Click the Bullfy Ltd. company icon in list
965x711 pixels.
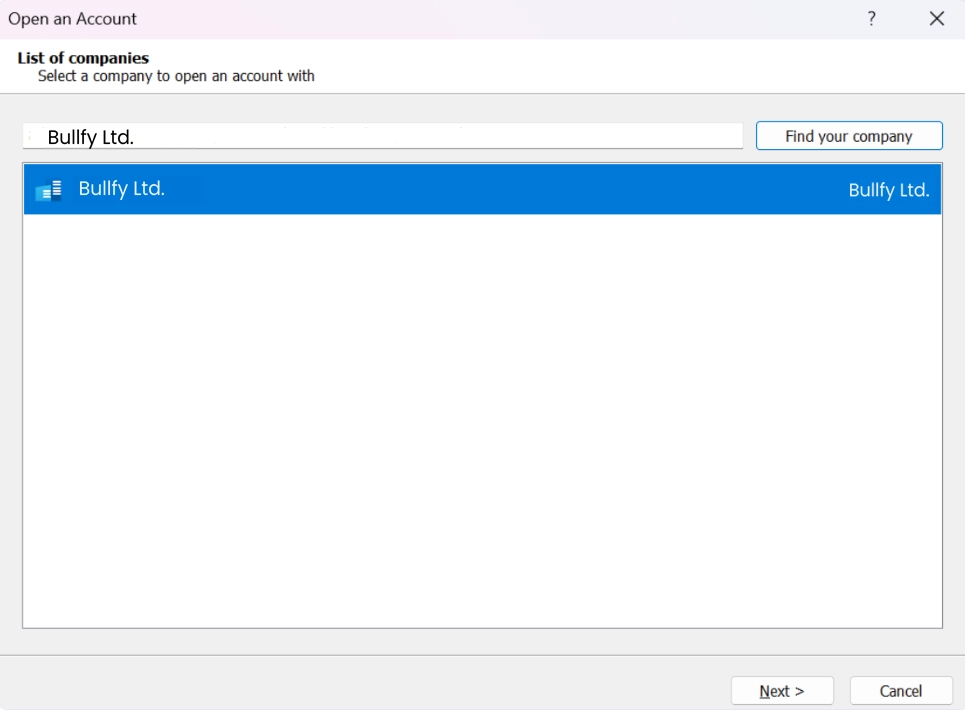[49, 190]
